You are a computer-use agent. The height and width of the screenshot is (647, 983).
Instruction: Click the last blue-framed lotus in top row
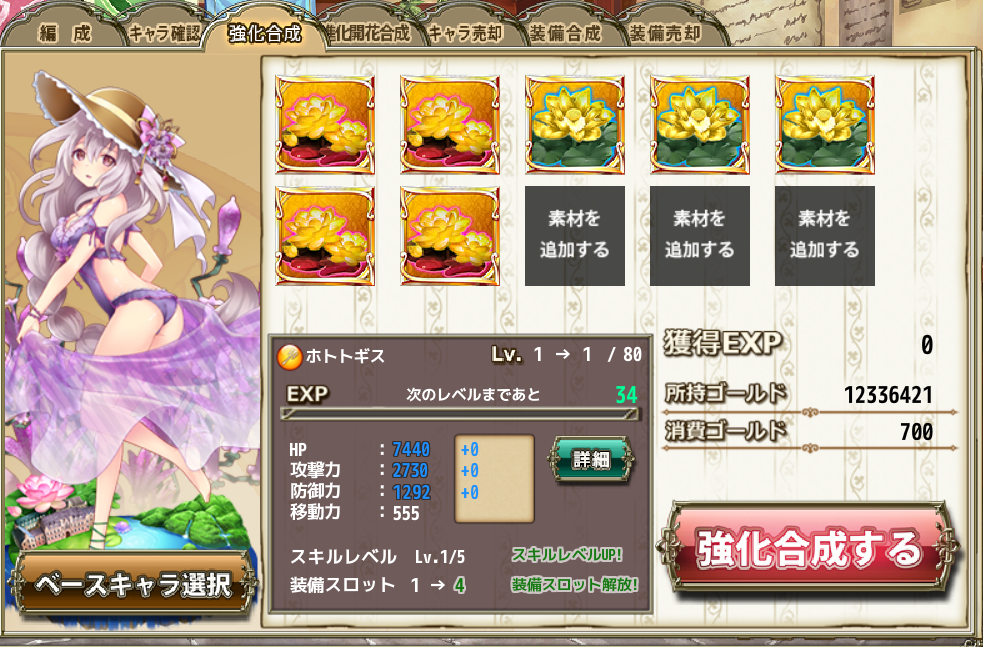point(824,124)
